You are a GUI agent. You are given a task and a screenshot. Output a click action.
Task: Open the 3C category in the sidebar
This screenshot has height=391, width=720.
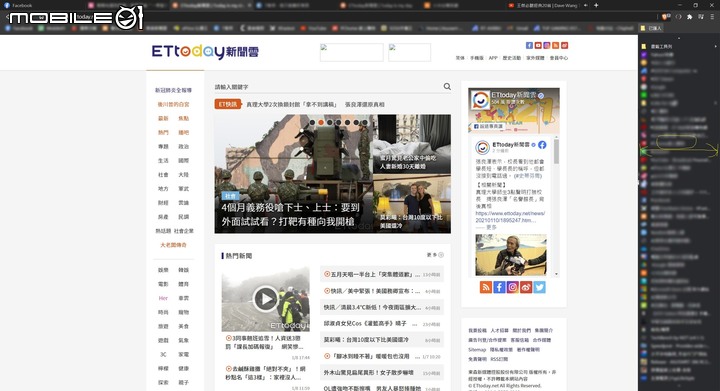click(x=163, y=354)
